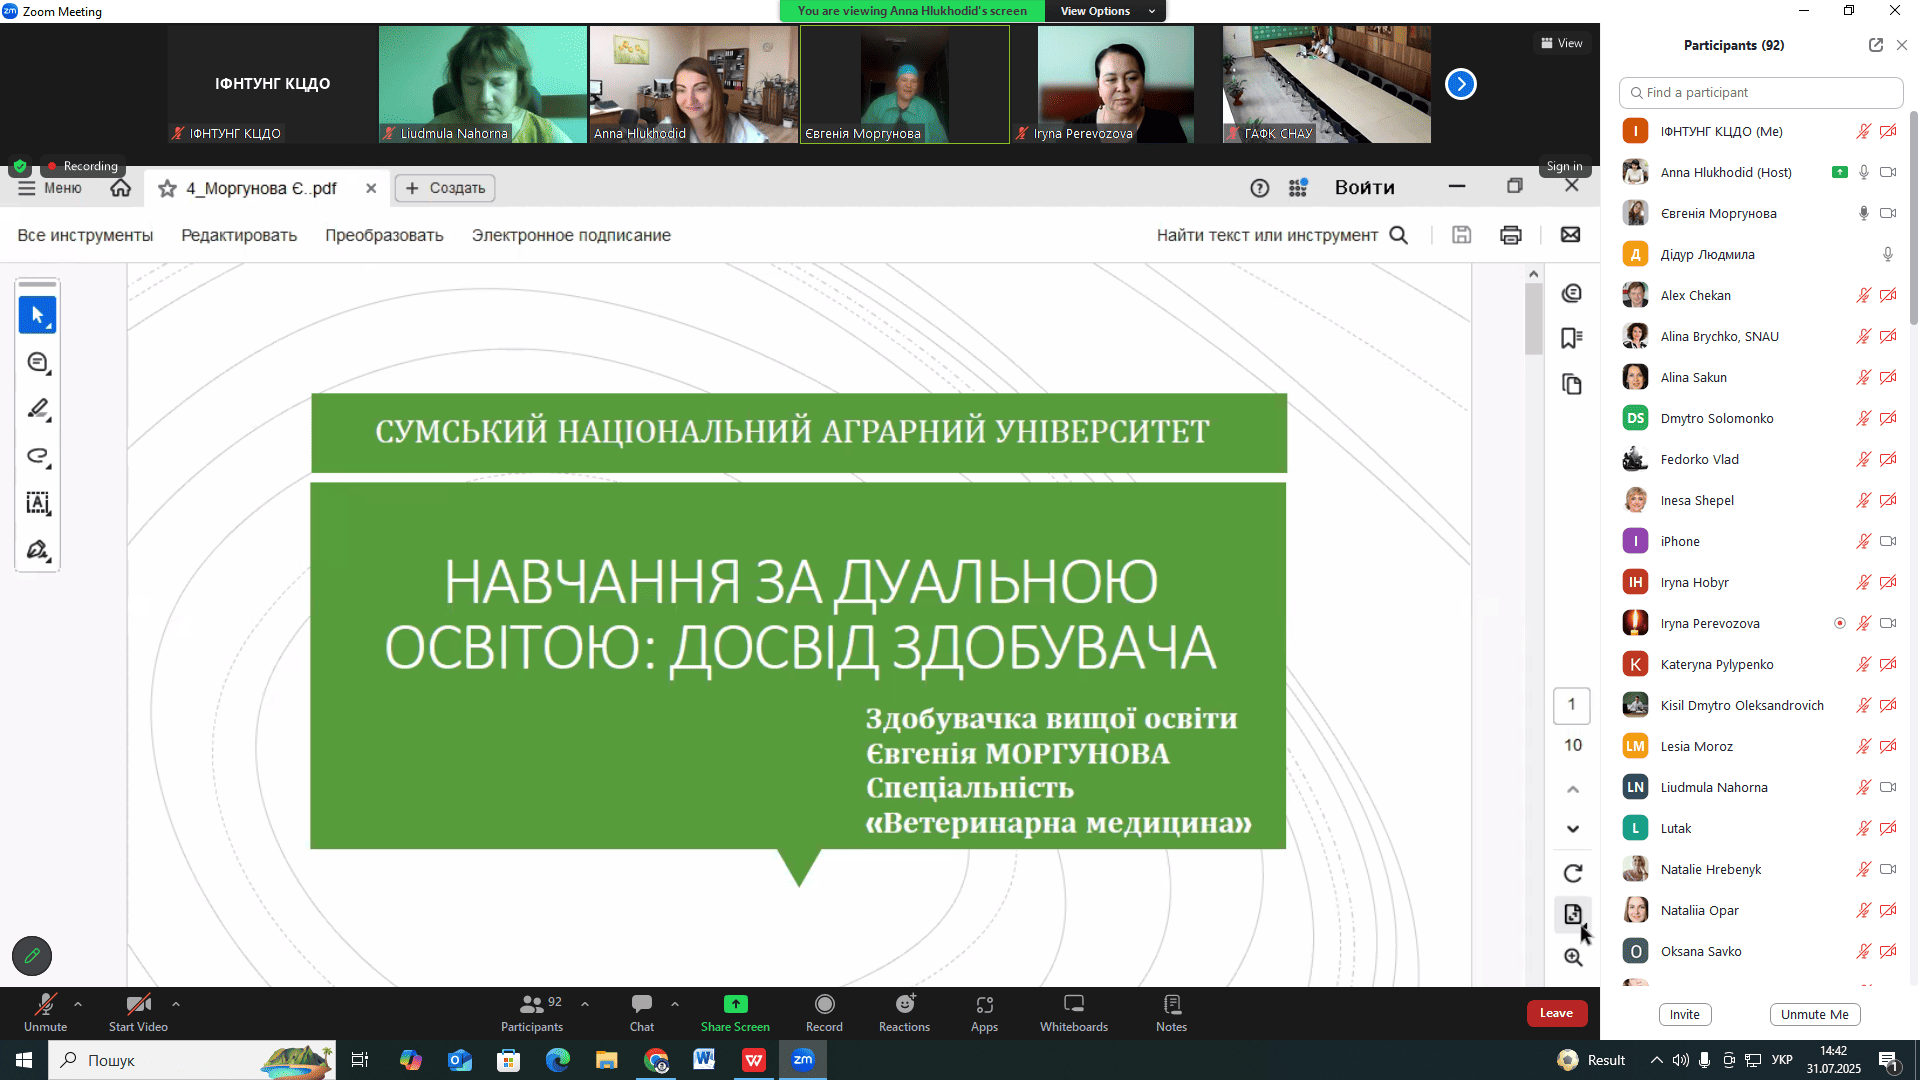The height and width of the screenshot is (1080, 1920).
Task: Select the add comment tool
Action: [38, 363]
